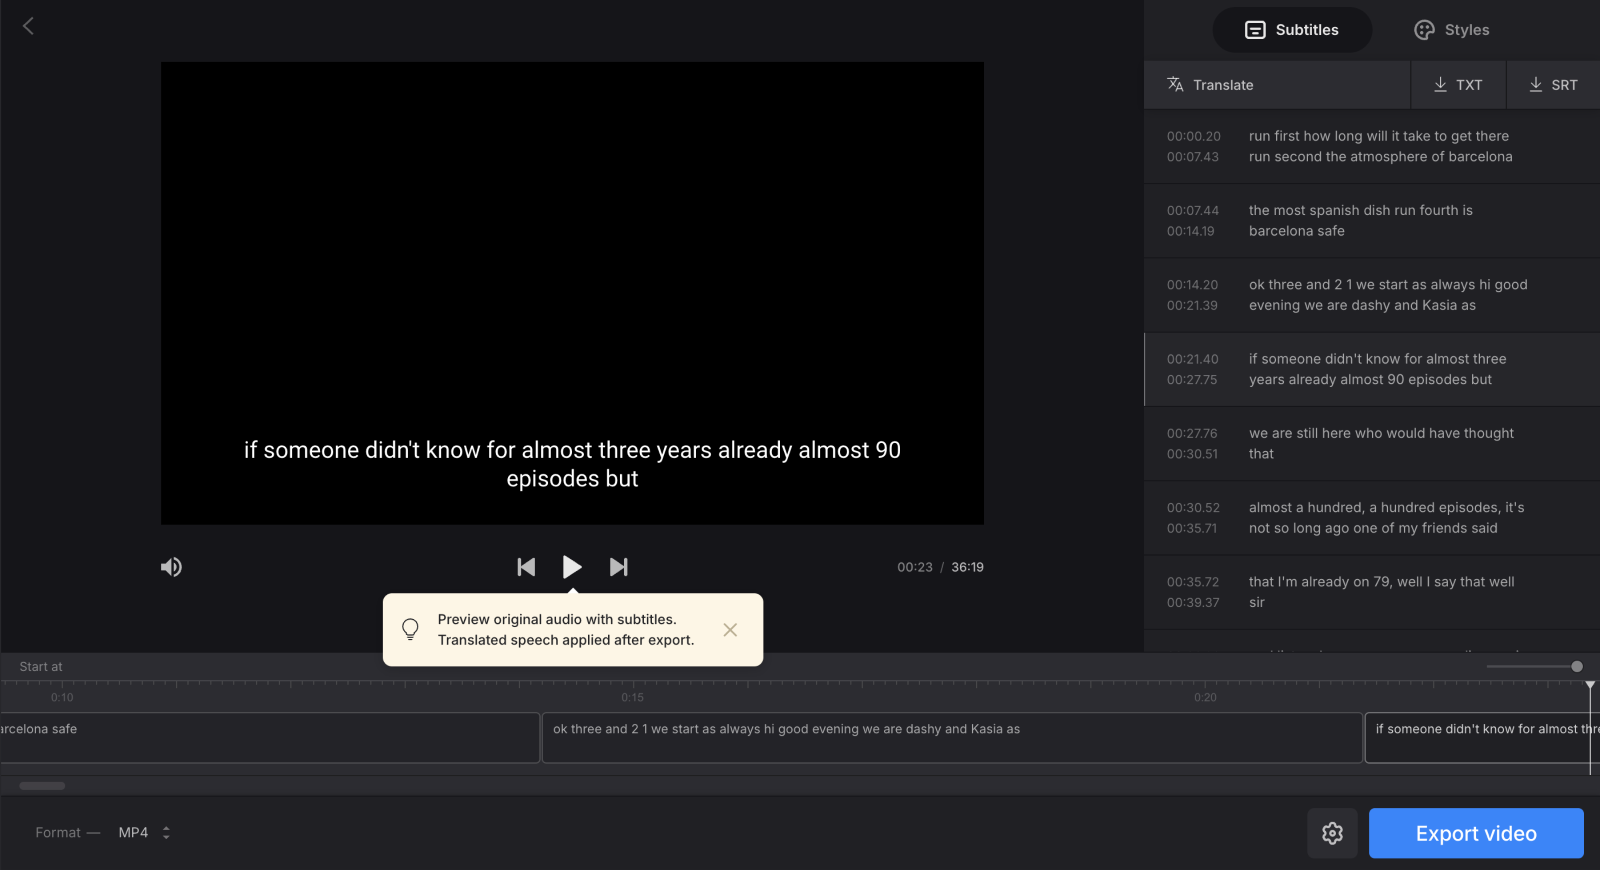Click end timestamp 00:27.75
Screen dimensions: 1600x870
[1192, 380]
